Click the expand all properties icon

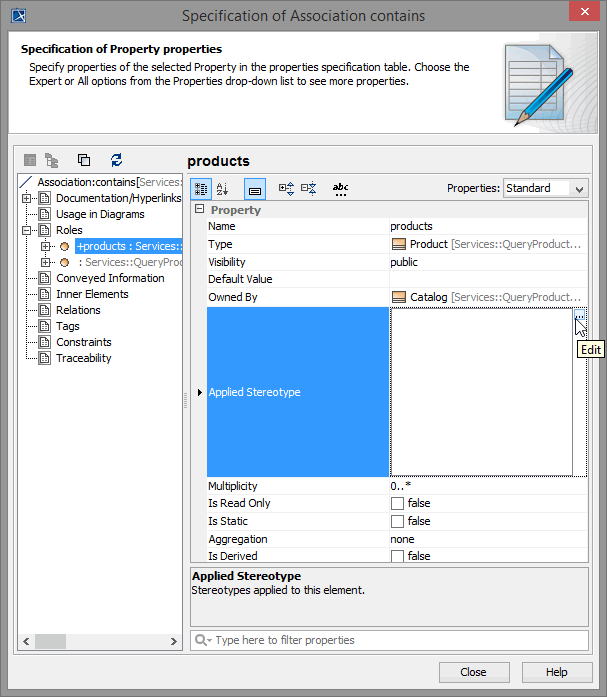click(x=286, y=188)
